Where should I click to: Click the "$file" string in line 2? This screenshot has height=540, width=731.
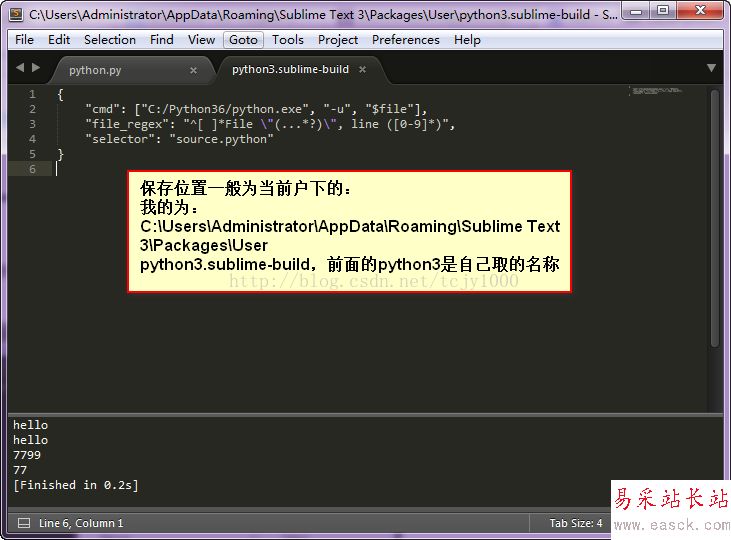390,110
